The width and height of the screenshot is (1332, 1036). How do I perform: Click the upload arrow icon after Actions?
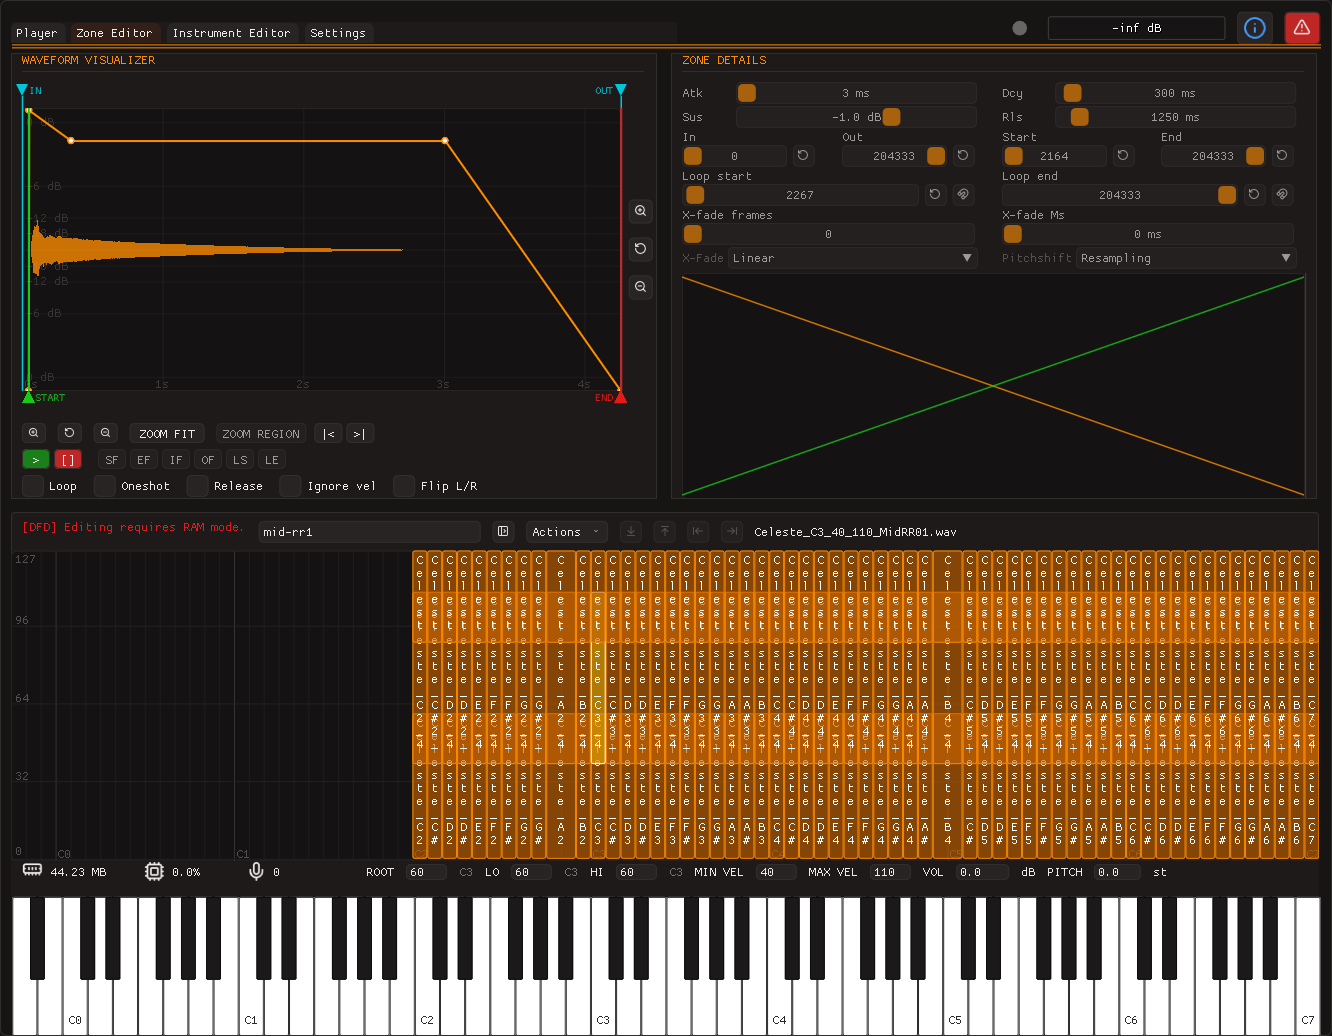(665, 532)
